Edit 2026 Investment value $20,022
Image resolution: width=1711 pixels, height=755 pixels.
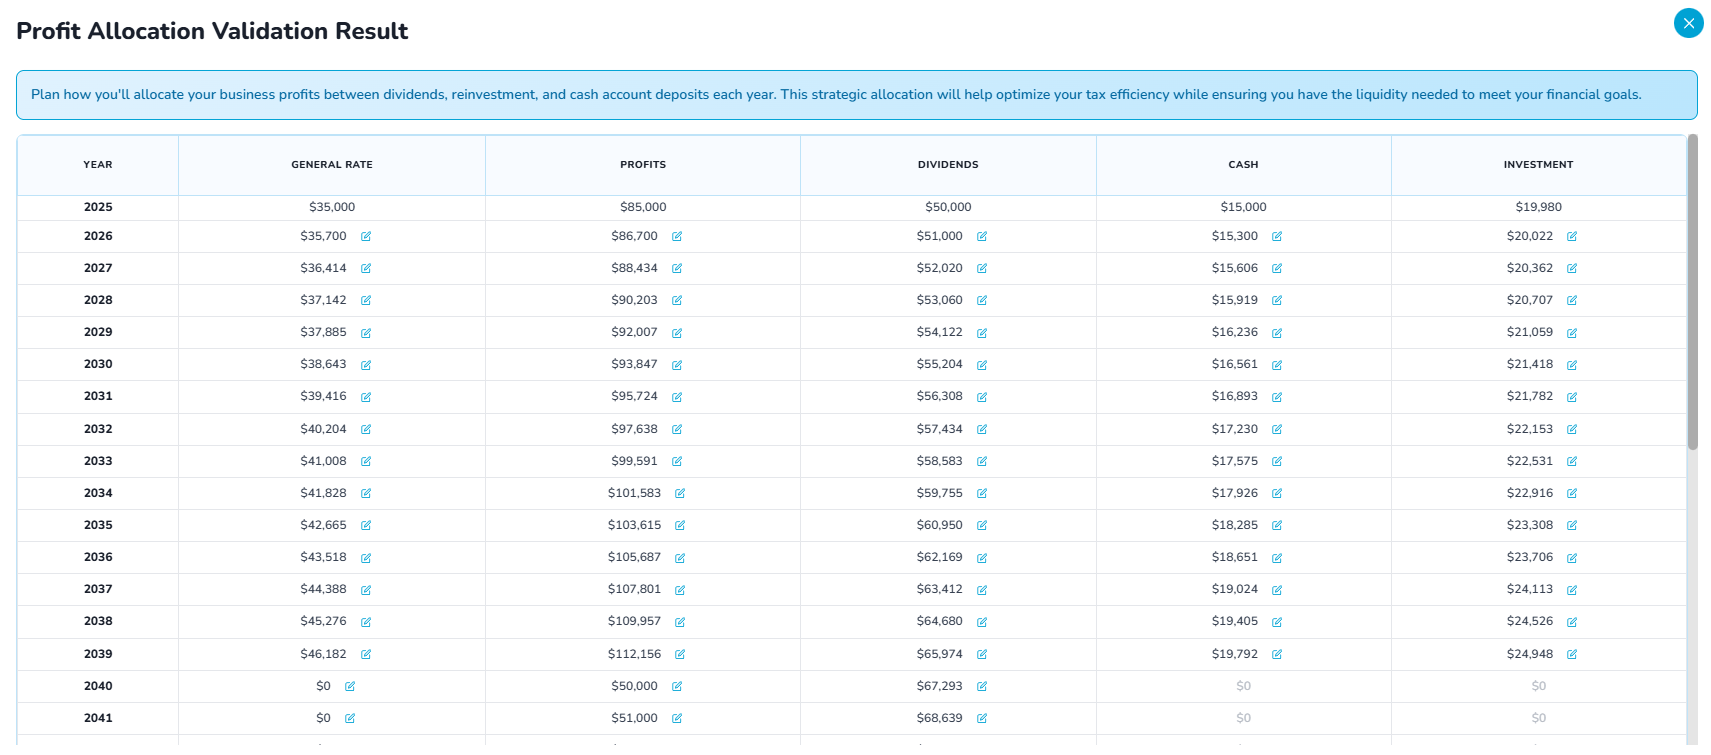click(1572, 237)
